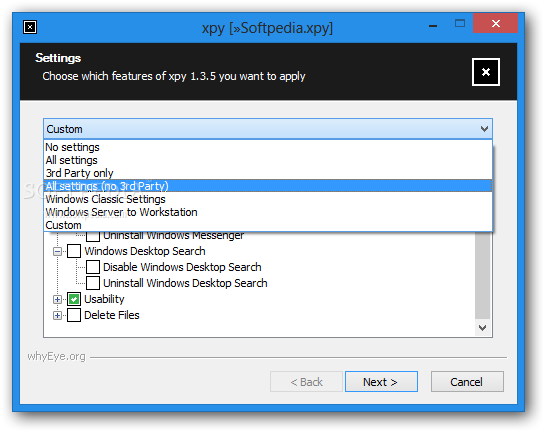
Task: Click the Usability tree label
Action: tap(104, 299)
